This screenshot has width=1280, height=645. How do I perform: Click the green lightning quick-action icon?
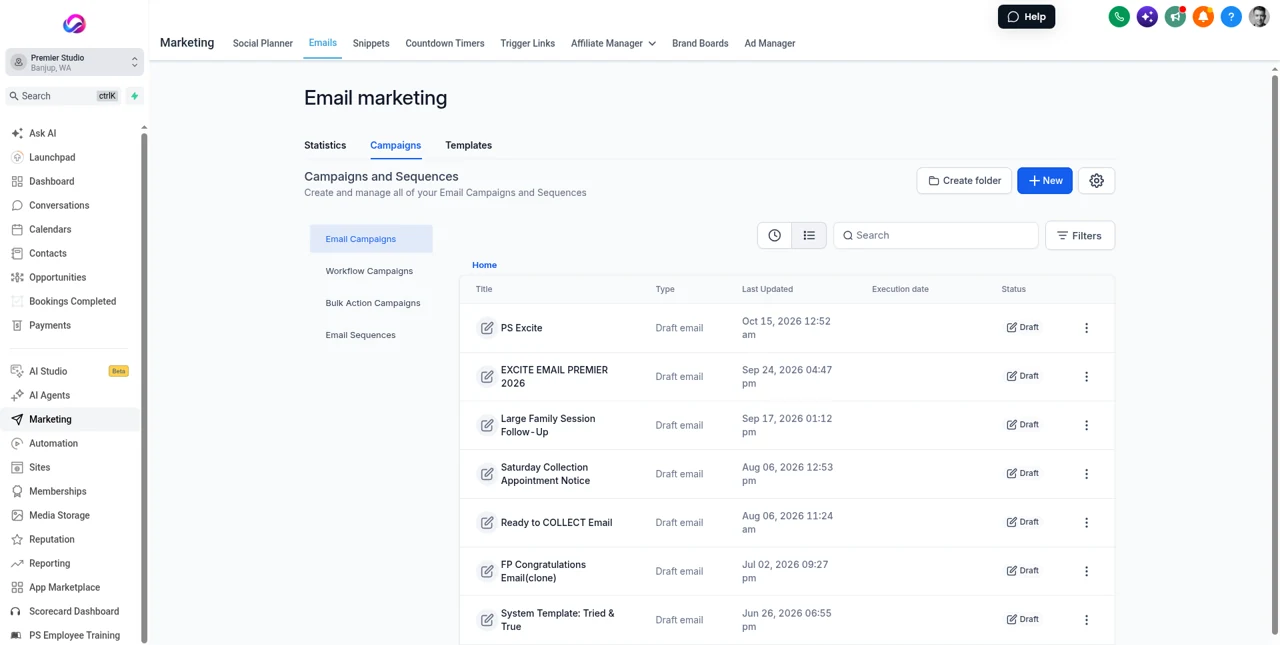tap(135, 96)
